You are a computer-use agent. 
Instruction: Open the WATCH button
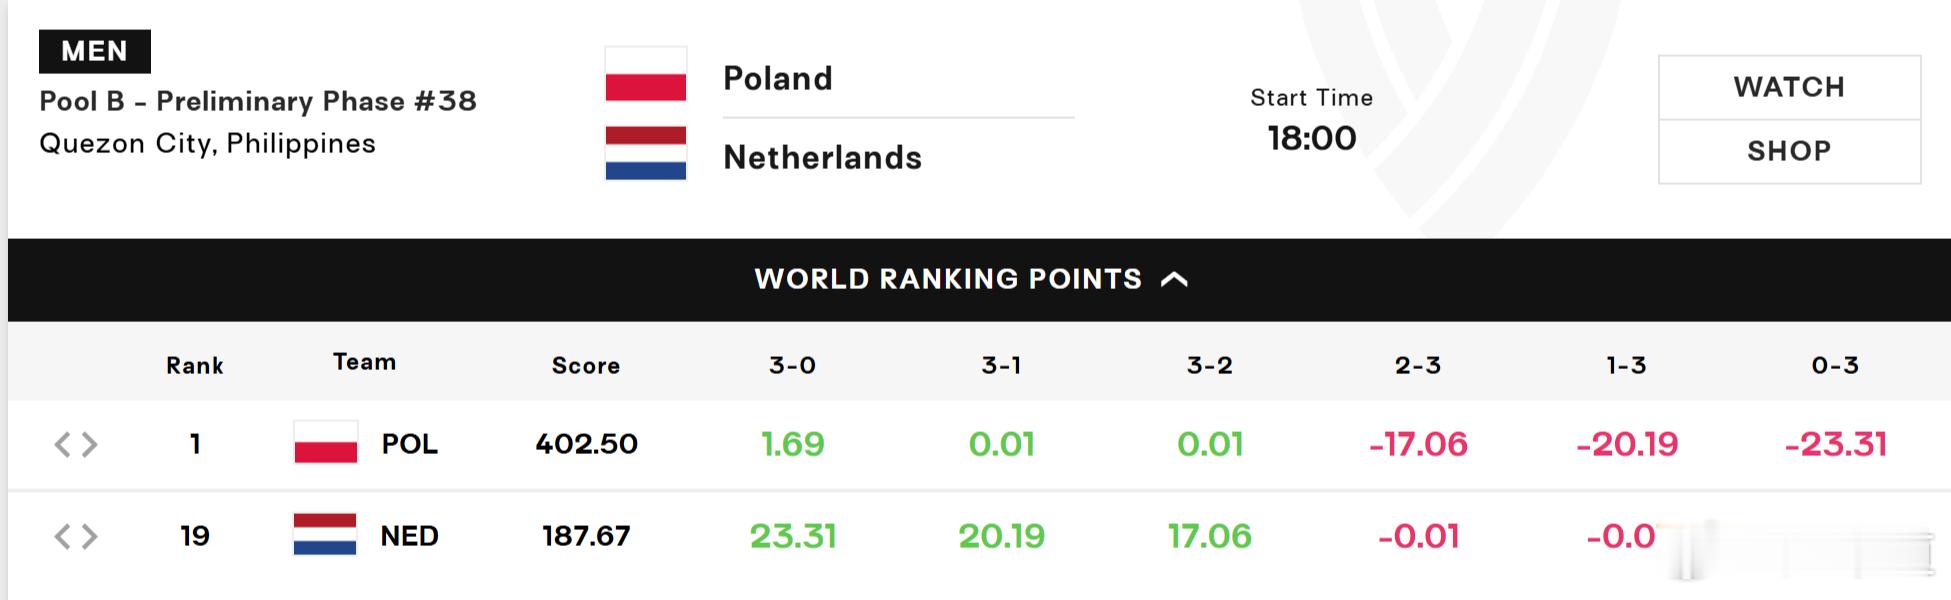pos(1789,87)
